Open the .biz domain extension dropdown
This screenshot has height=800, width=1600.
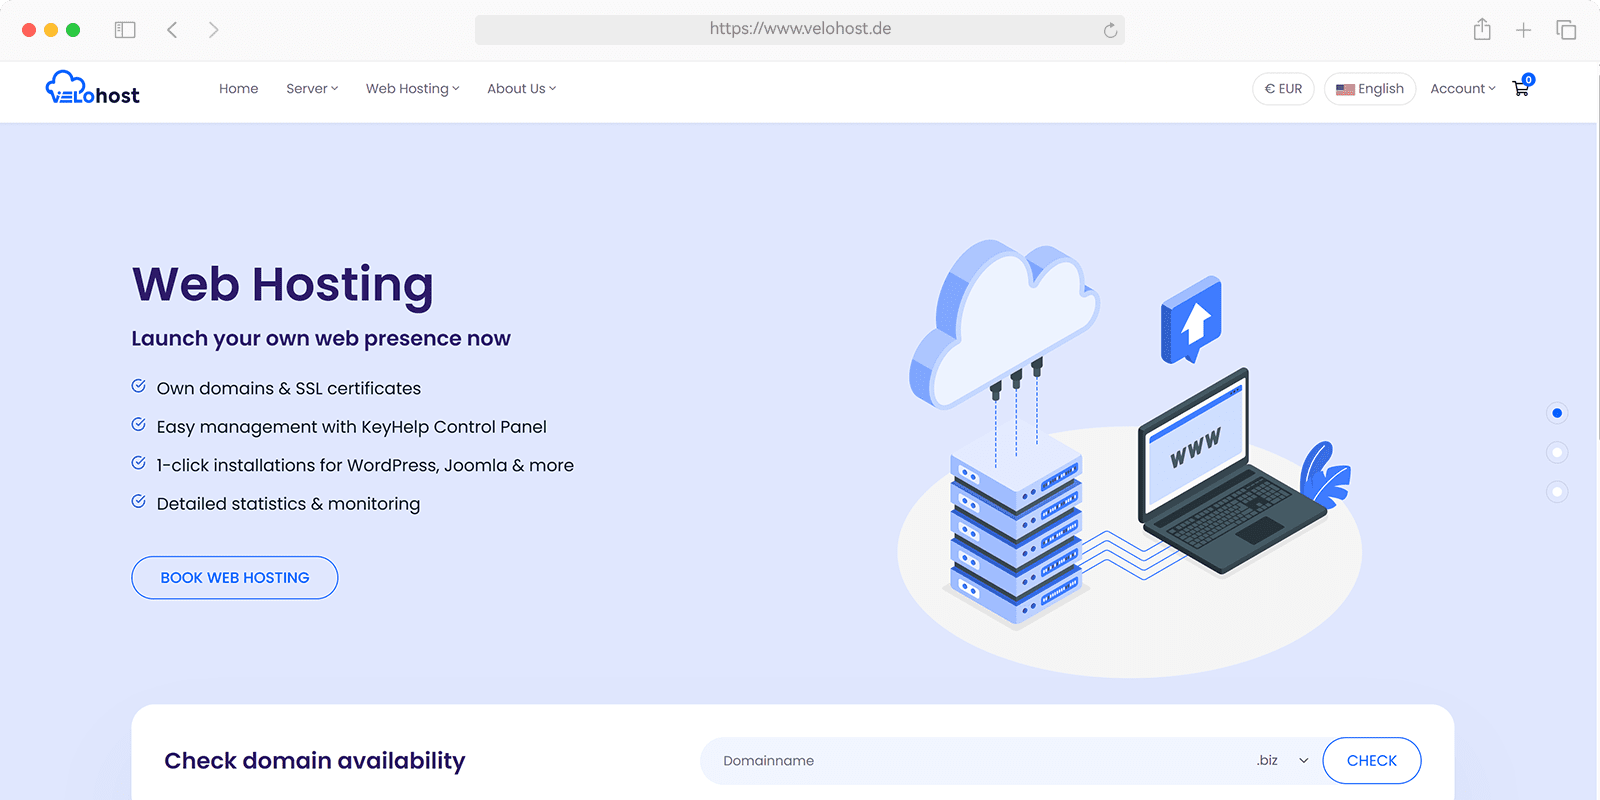1282,760
